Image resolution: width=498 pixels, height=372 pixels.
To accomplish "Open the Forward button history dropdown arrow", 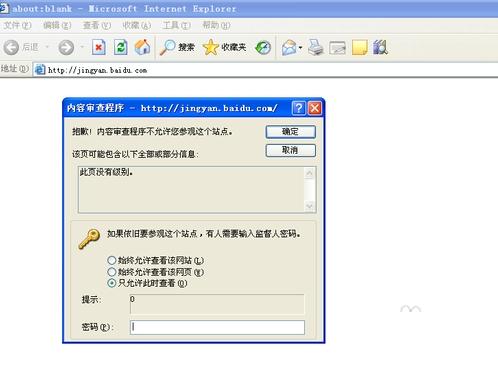I will pyautogui.click(x=82, y=47).
